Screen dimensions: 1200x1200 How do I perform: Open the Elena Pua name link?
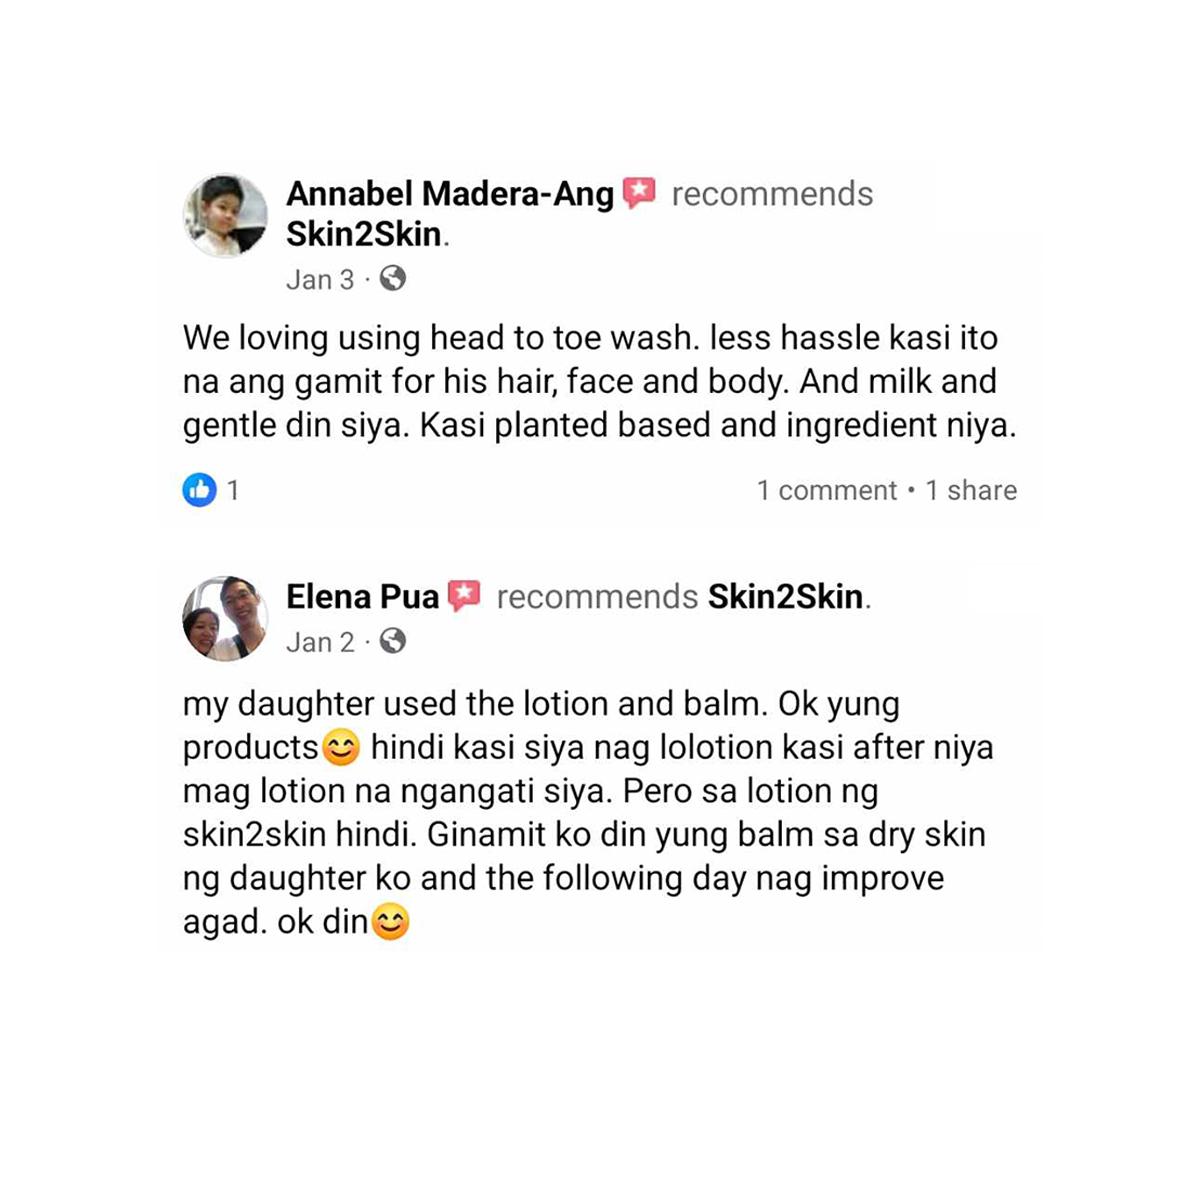(362, 597)
